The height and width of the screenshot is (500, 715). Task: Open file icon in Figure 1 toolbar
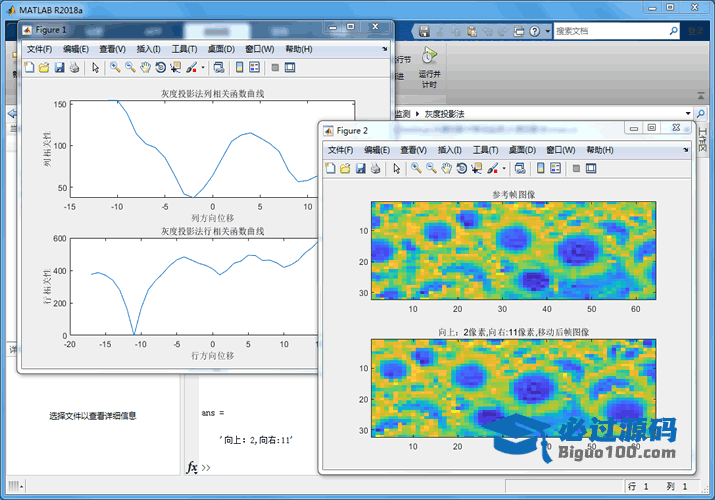click(44, 68)
